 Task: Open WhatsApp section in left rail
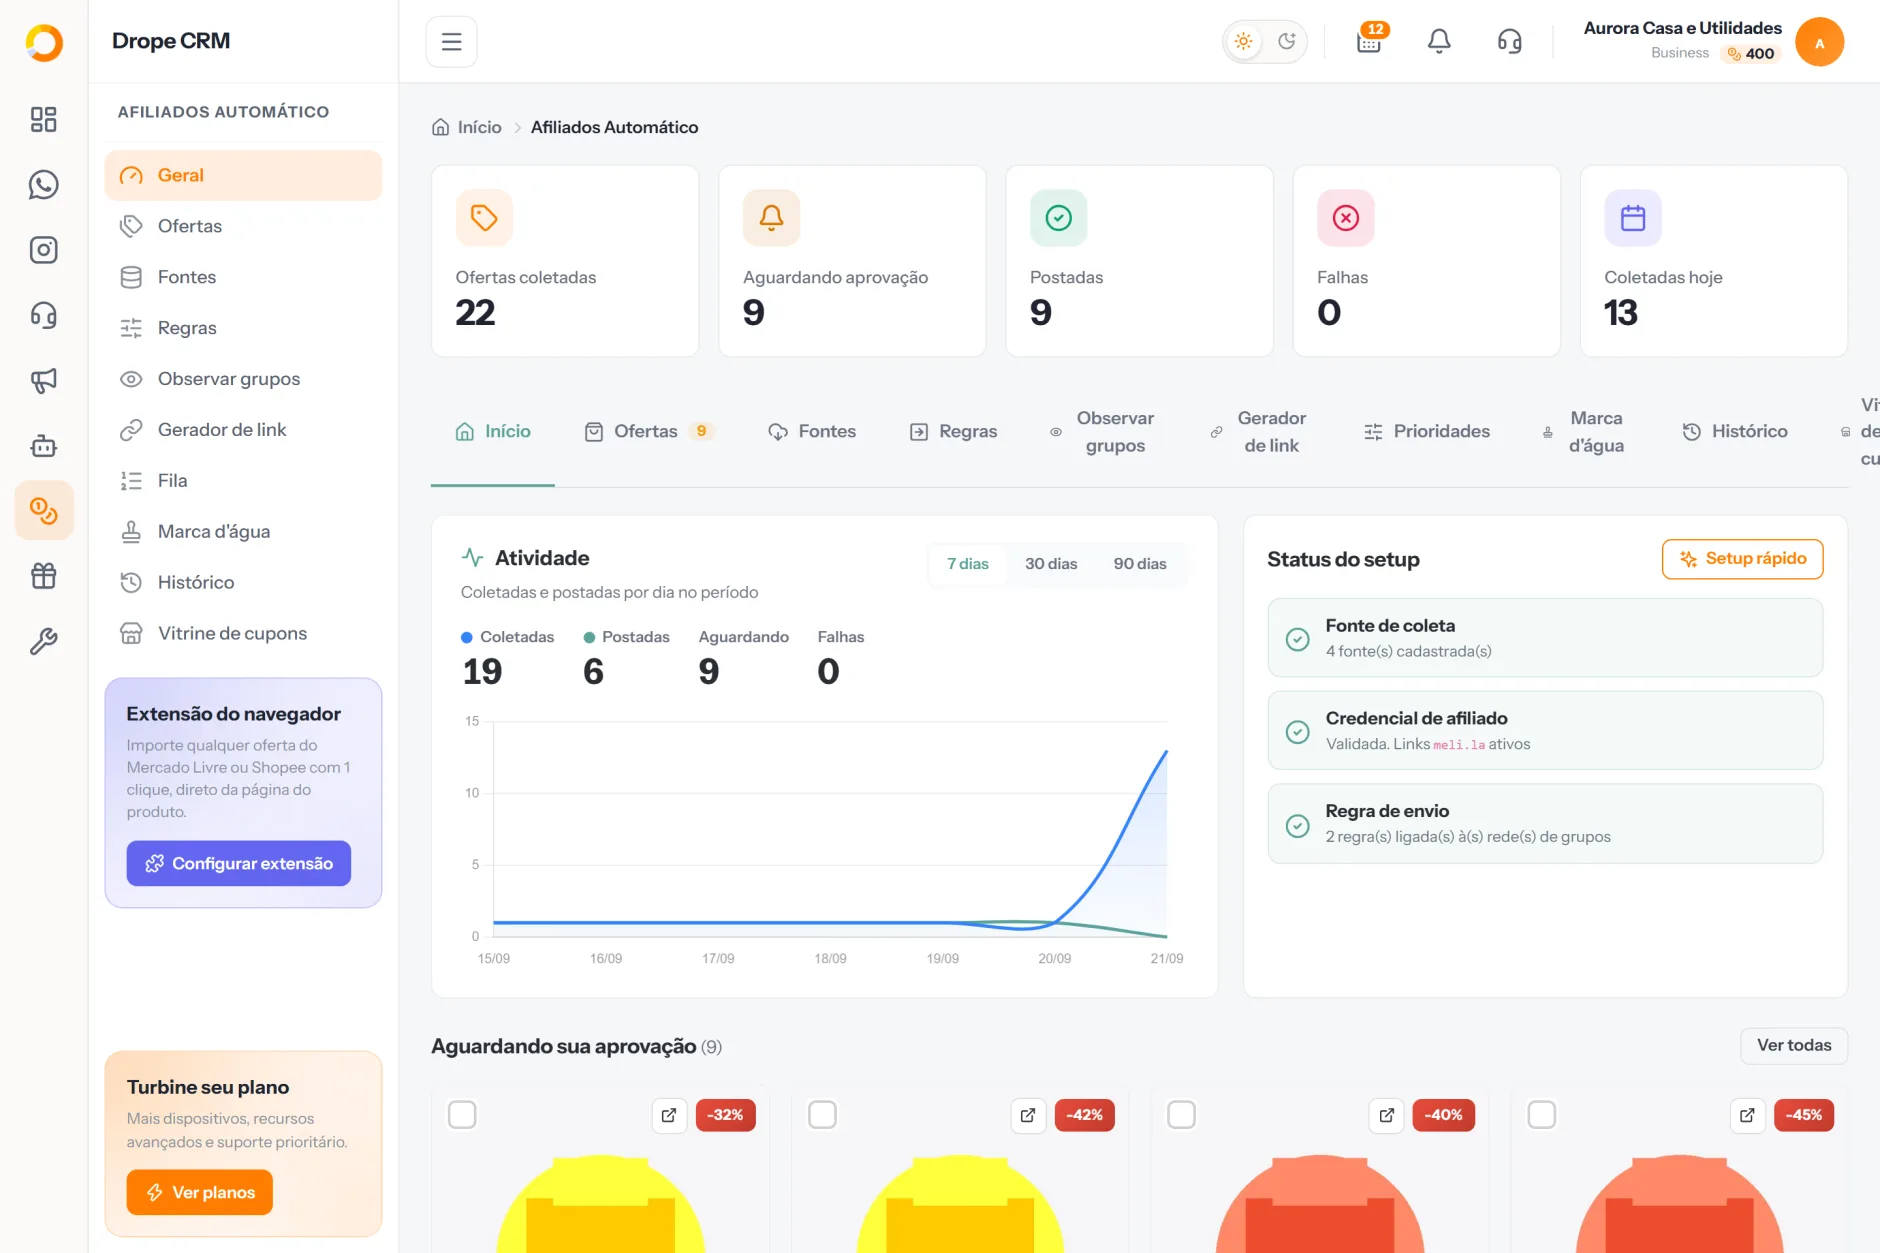(44, 185)
